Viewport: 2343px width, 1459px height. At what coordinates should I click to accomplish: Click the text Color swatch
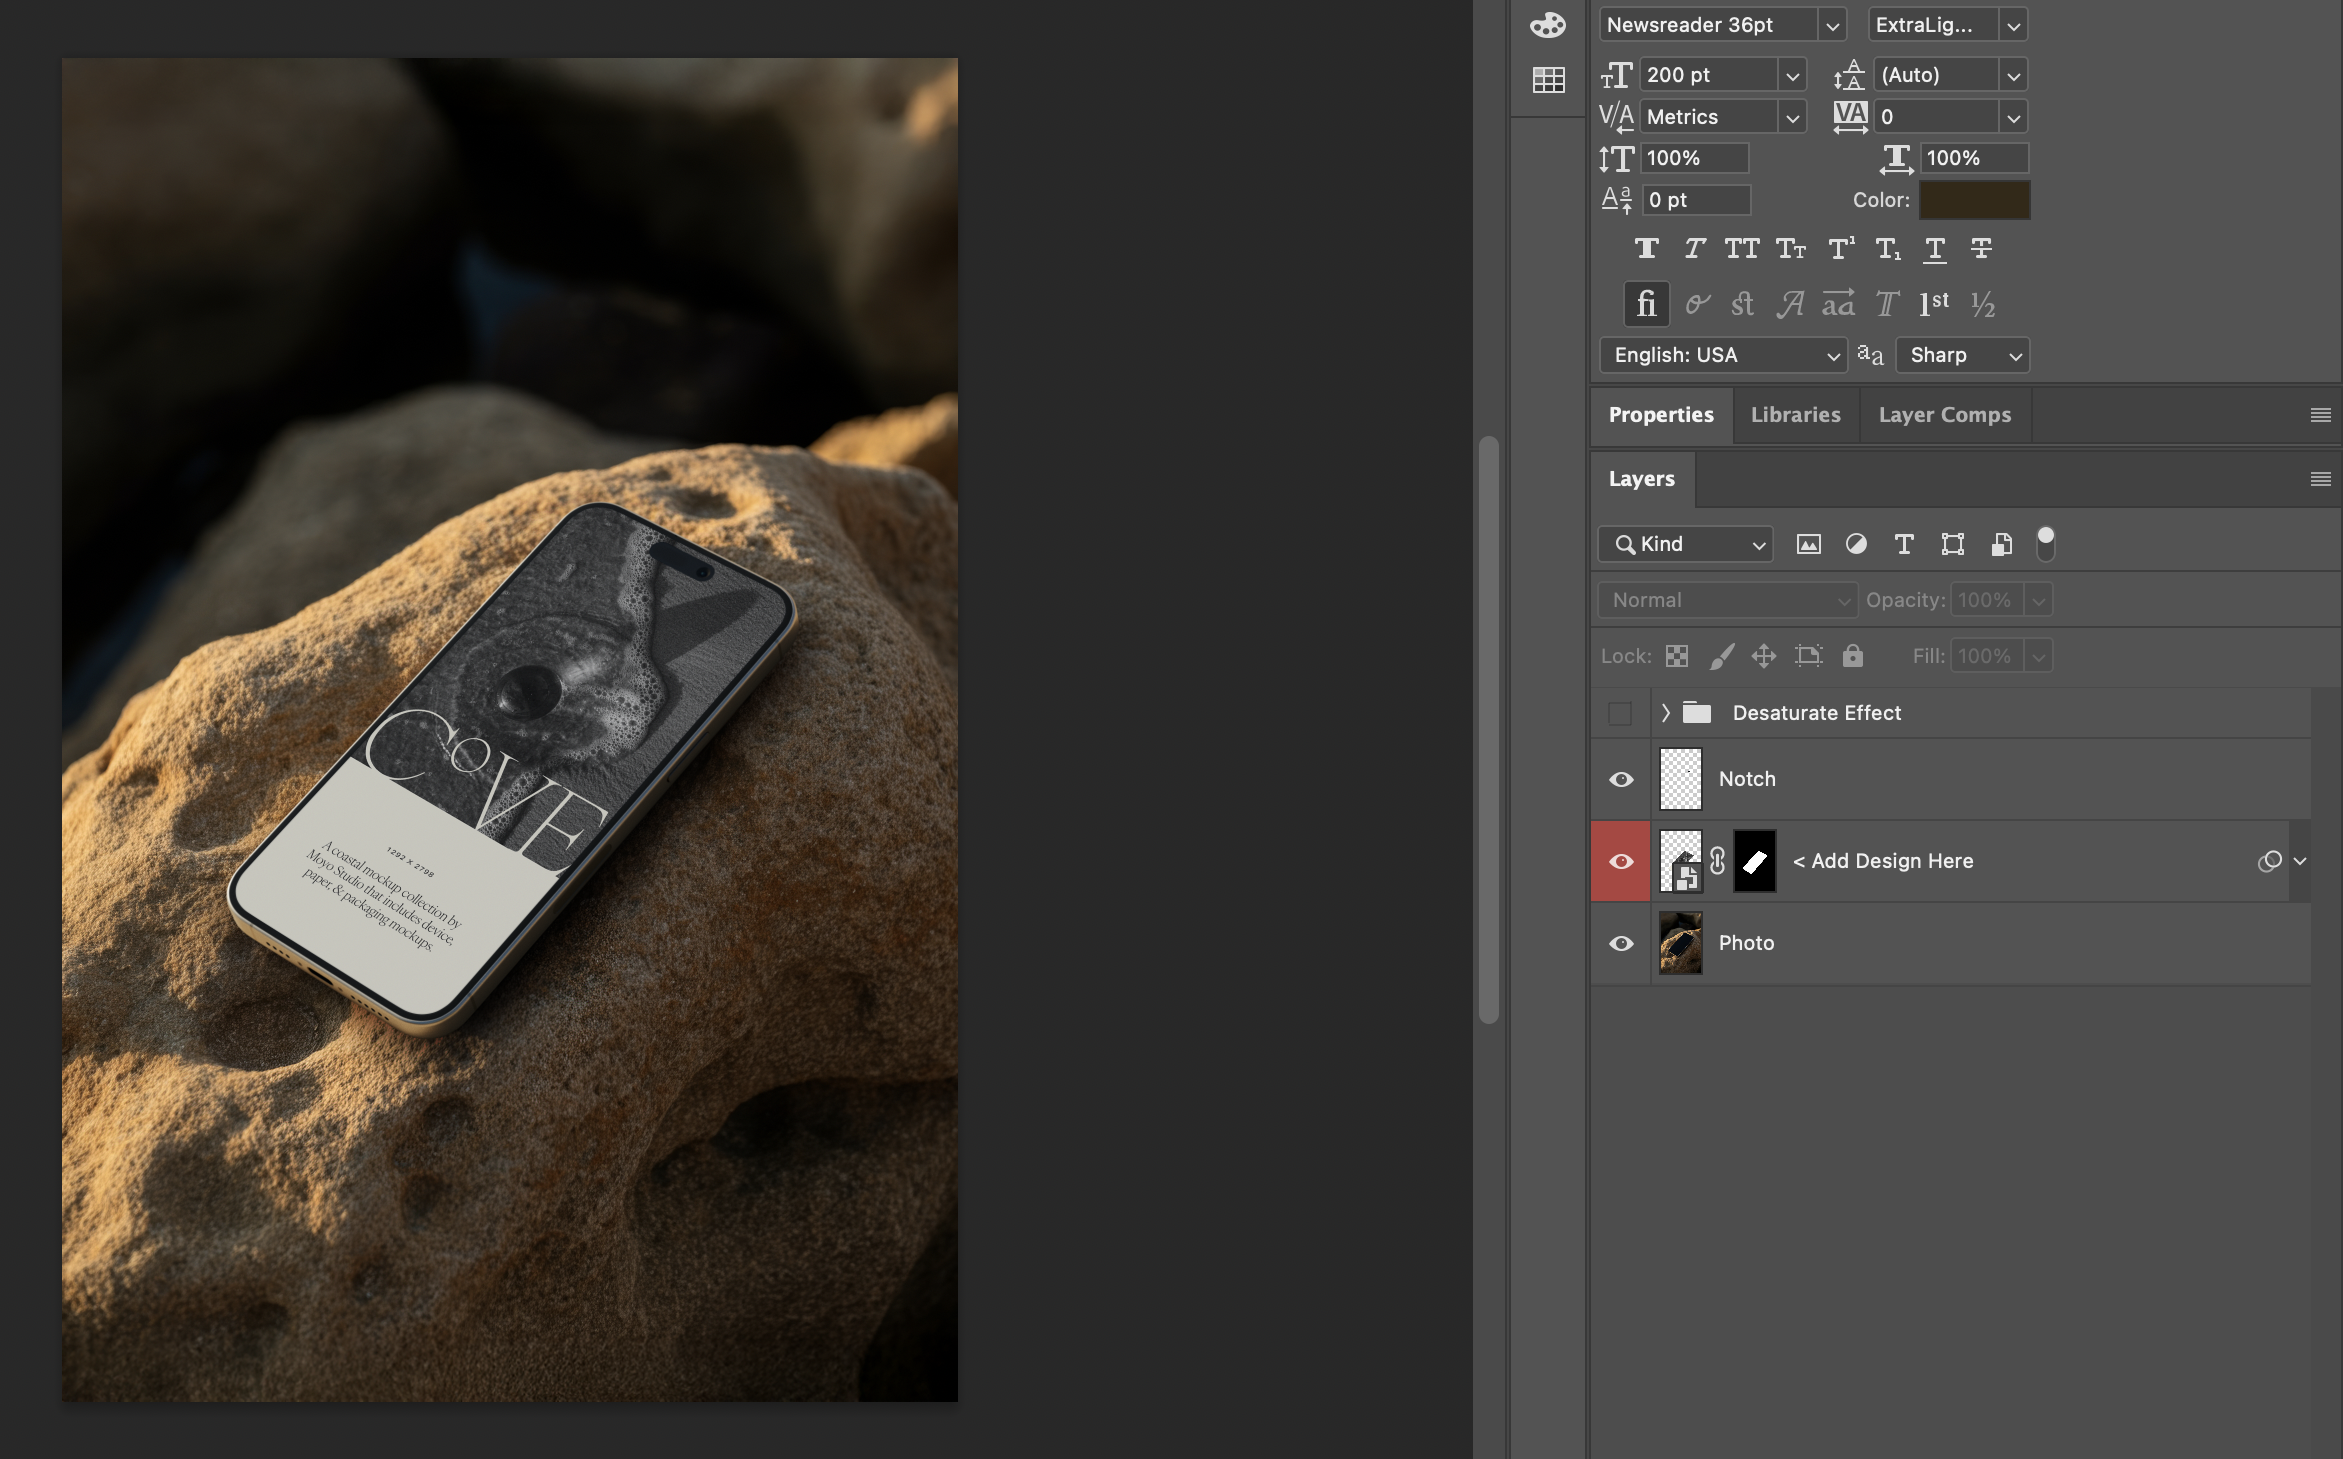[x=1974, y=200]
